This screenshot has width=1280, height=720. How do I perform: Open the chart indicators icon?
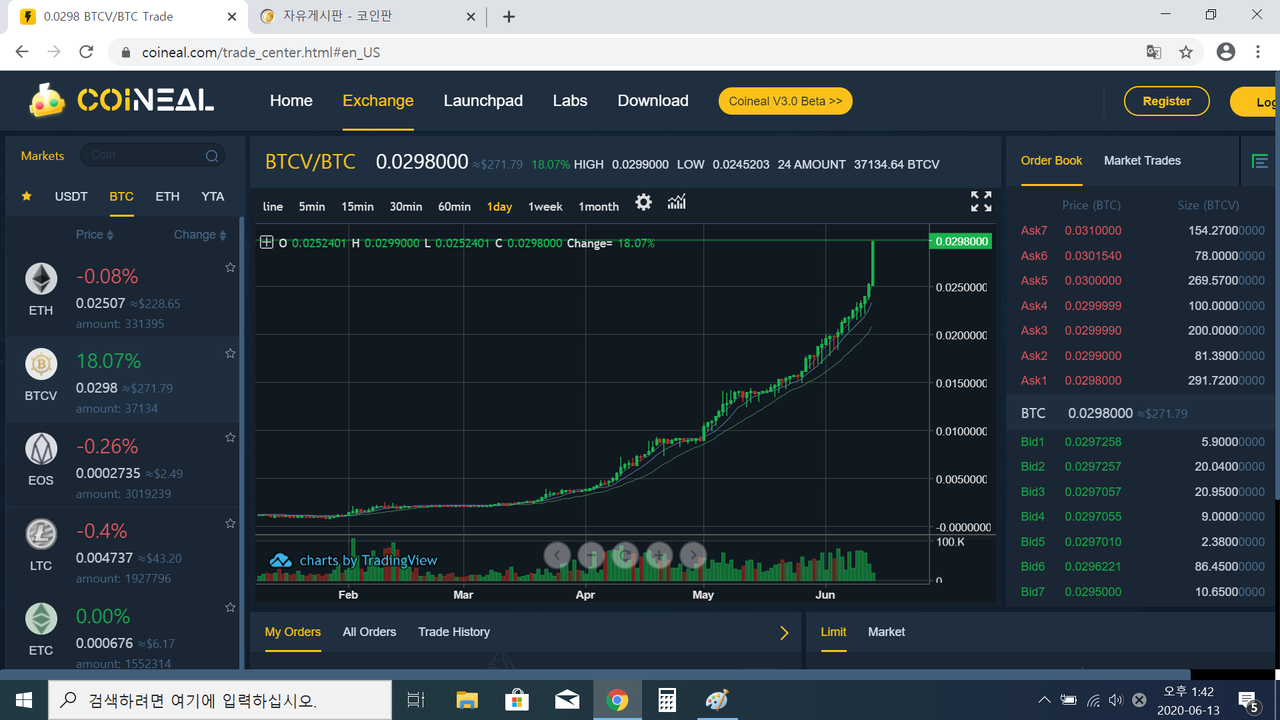click(677, 203)
